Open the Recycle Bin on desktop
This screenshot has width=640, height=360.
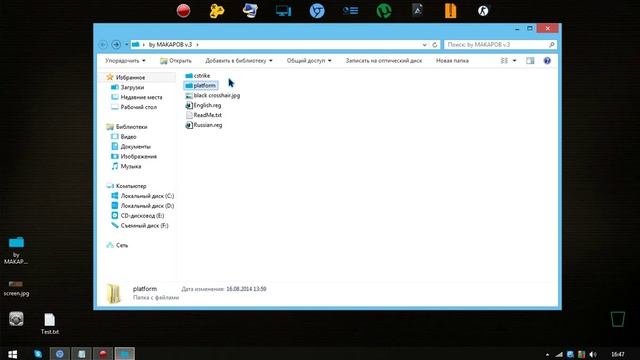point(618,319)
